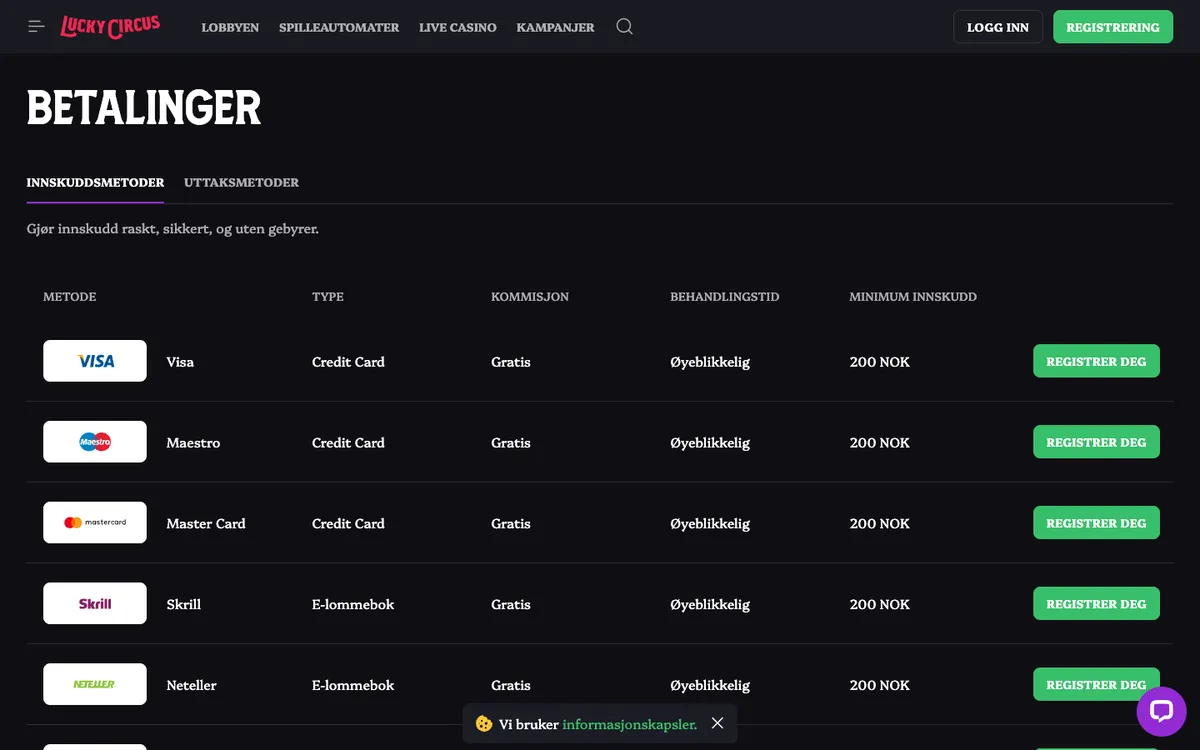Click the Maestro method name
This screenshot has height=750, width=1200.
click(193, 443)
